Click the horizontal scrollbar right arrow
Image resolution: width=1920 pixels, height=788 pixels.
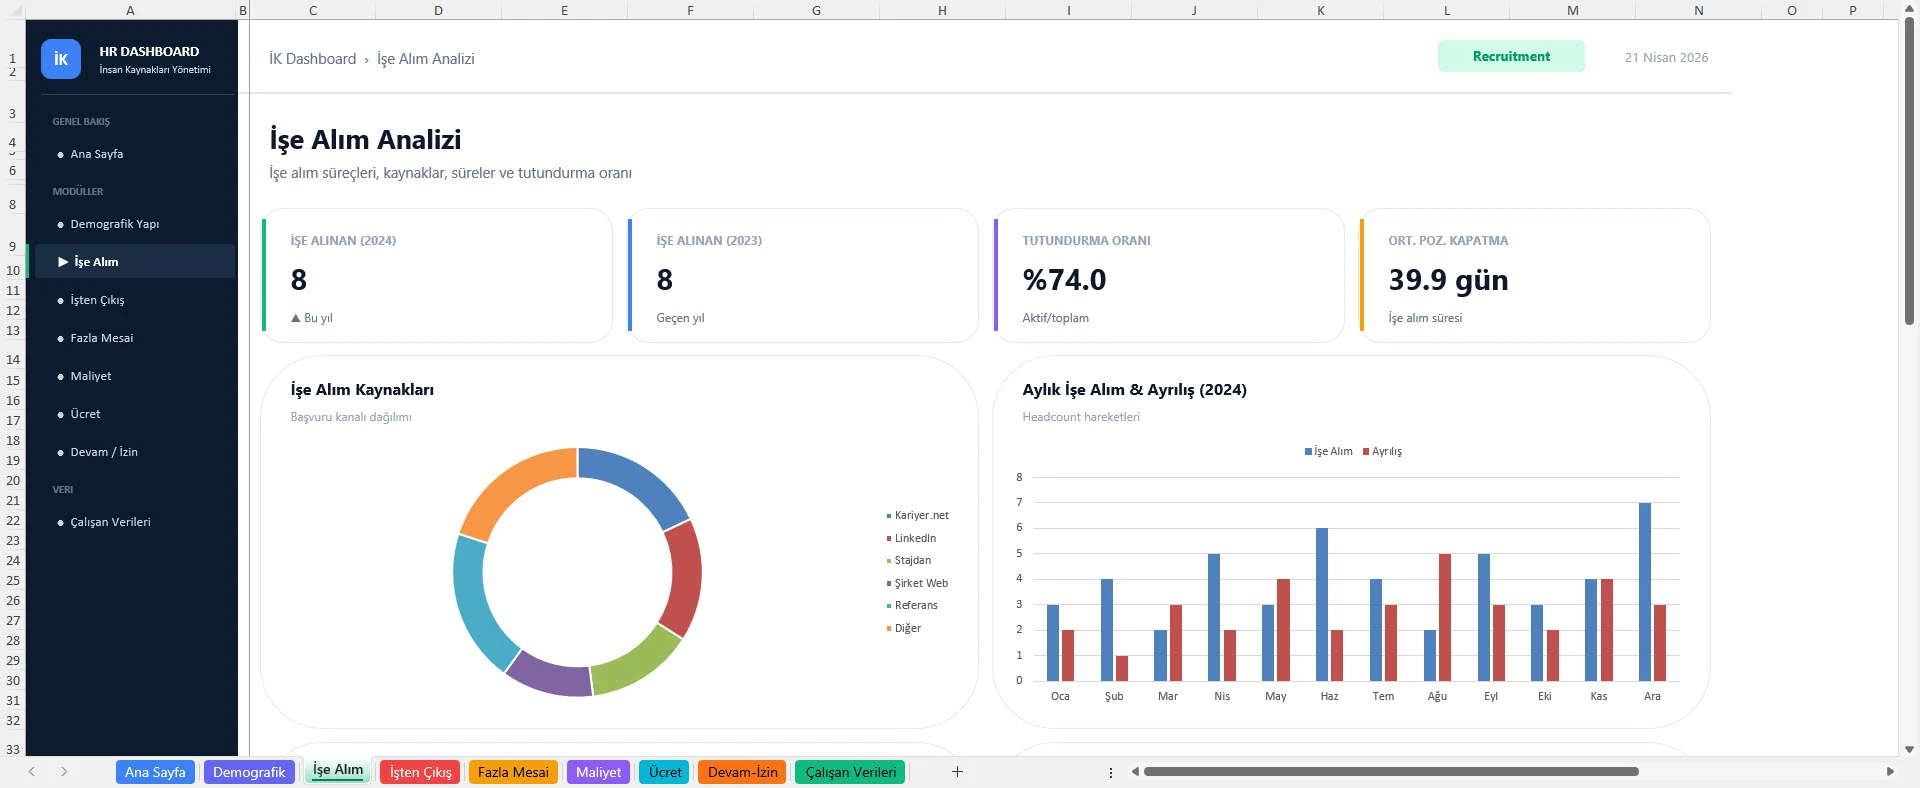pos(1890,771)
